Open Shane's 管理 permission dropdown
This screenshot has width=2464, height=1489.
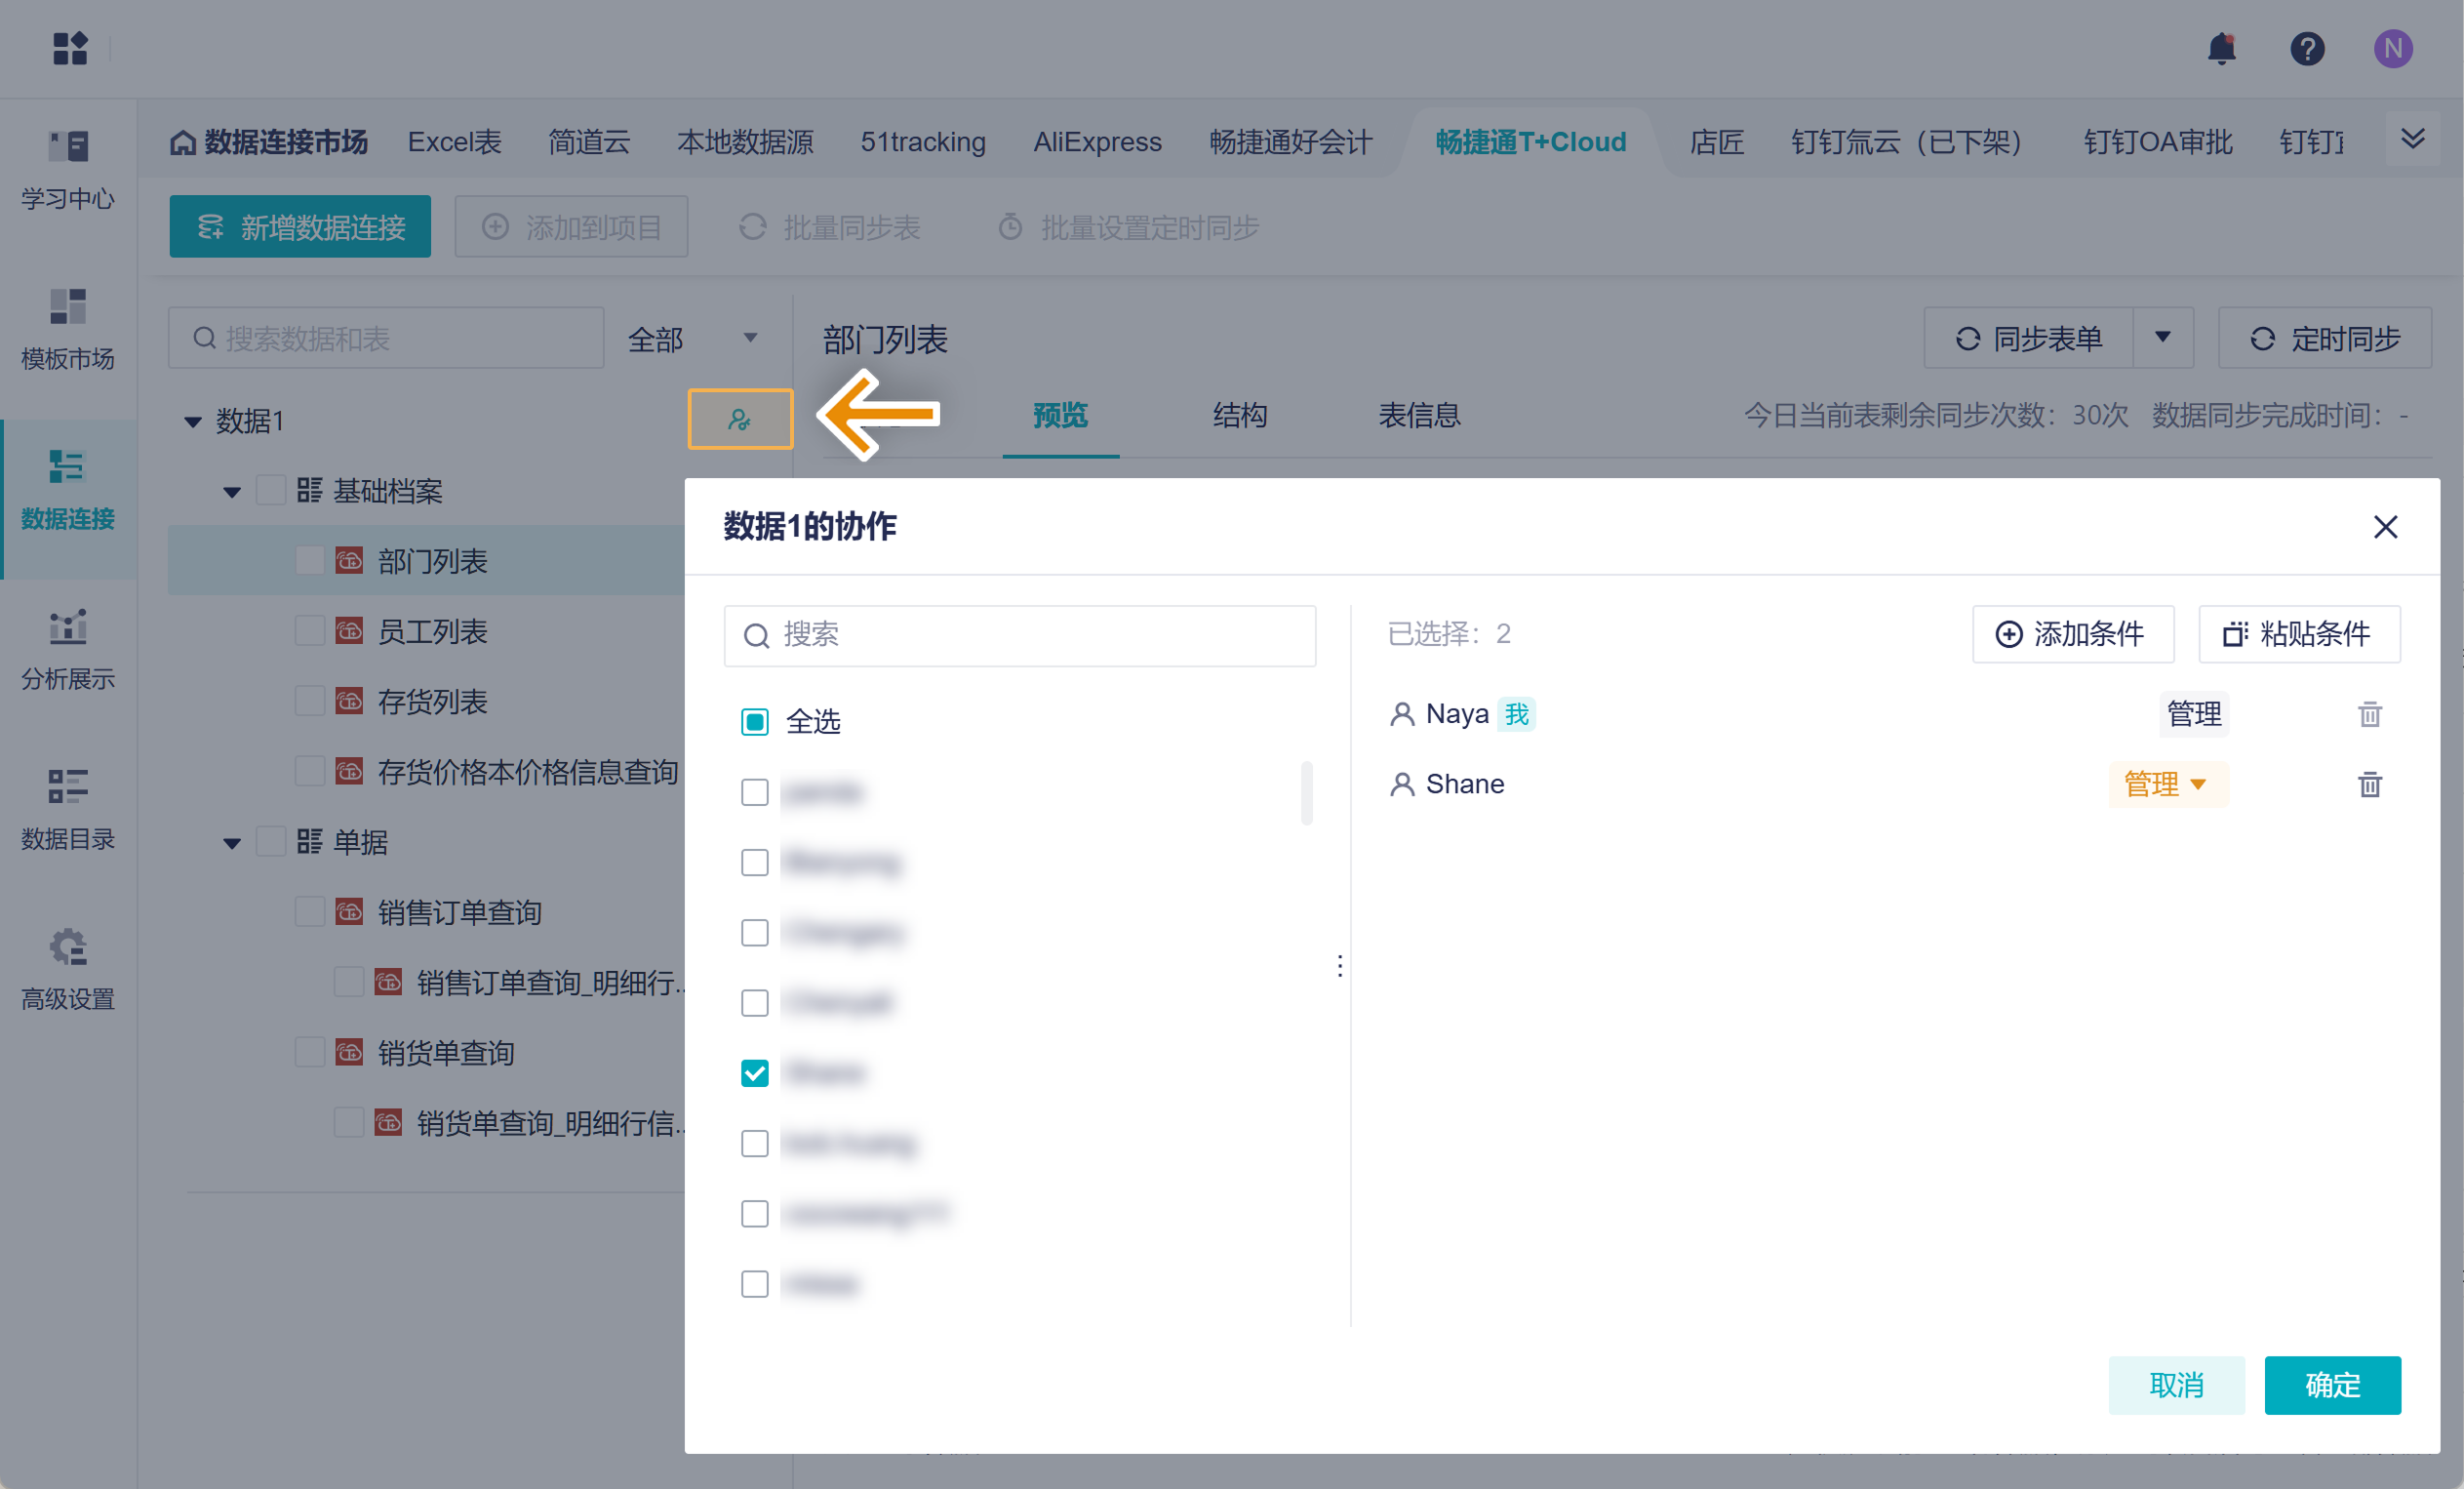pyautogui.click(x=2167, y=785)
